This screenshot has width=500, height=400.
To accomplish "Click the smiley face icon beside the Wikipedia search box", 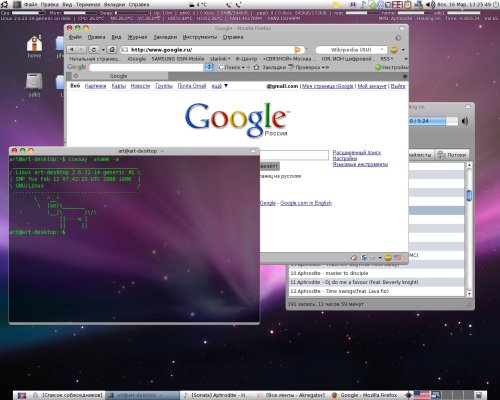I will tap(394, 50).
